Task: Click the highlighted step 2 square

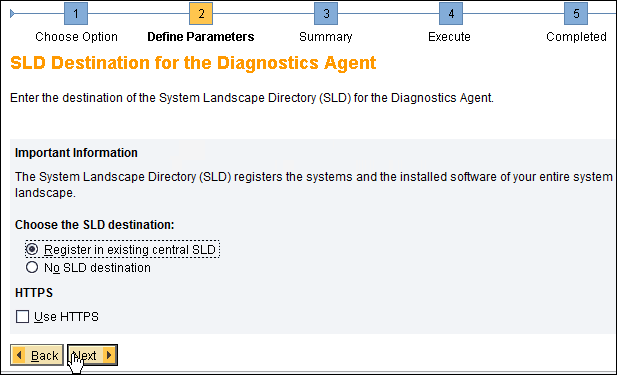Action: [201, 14]
